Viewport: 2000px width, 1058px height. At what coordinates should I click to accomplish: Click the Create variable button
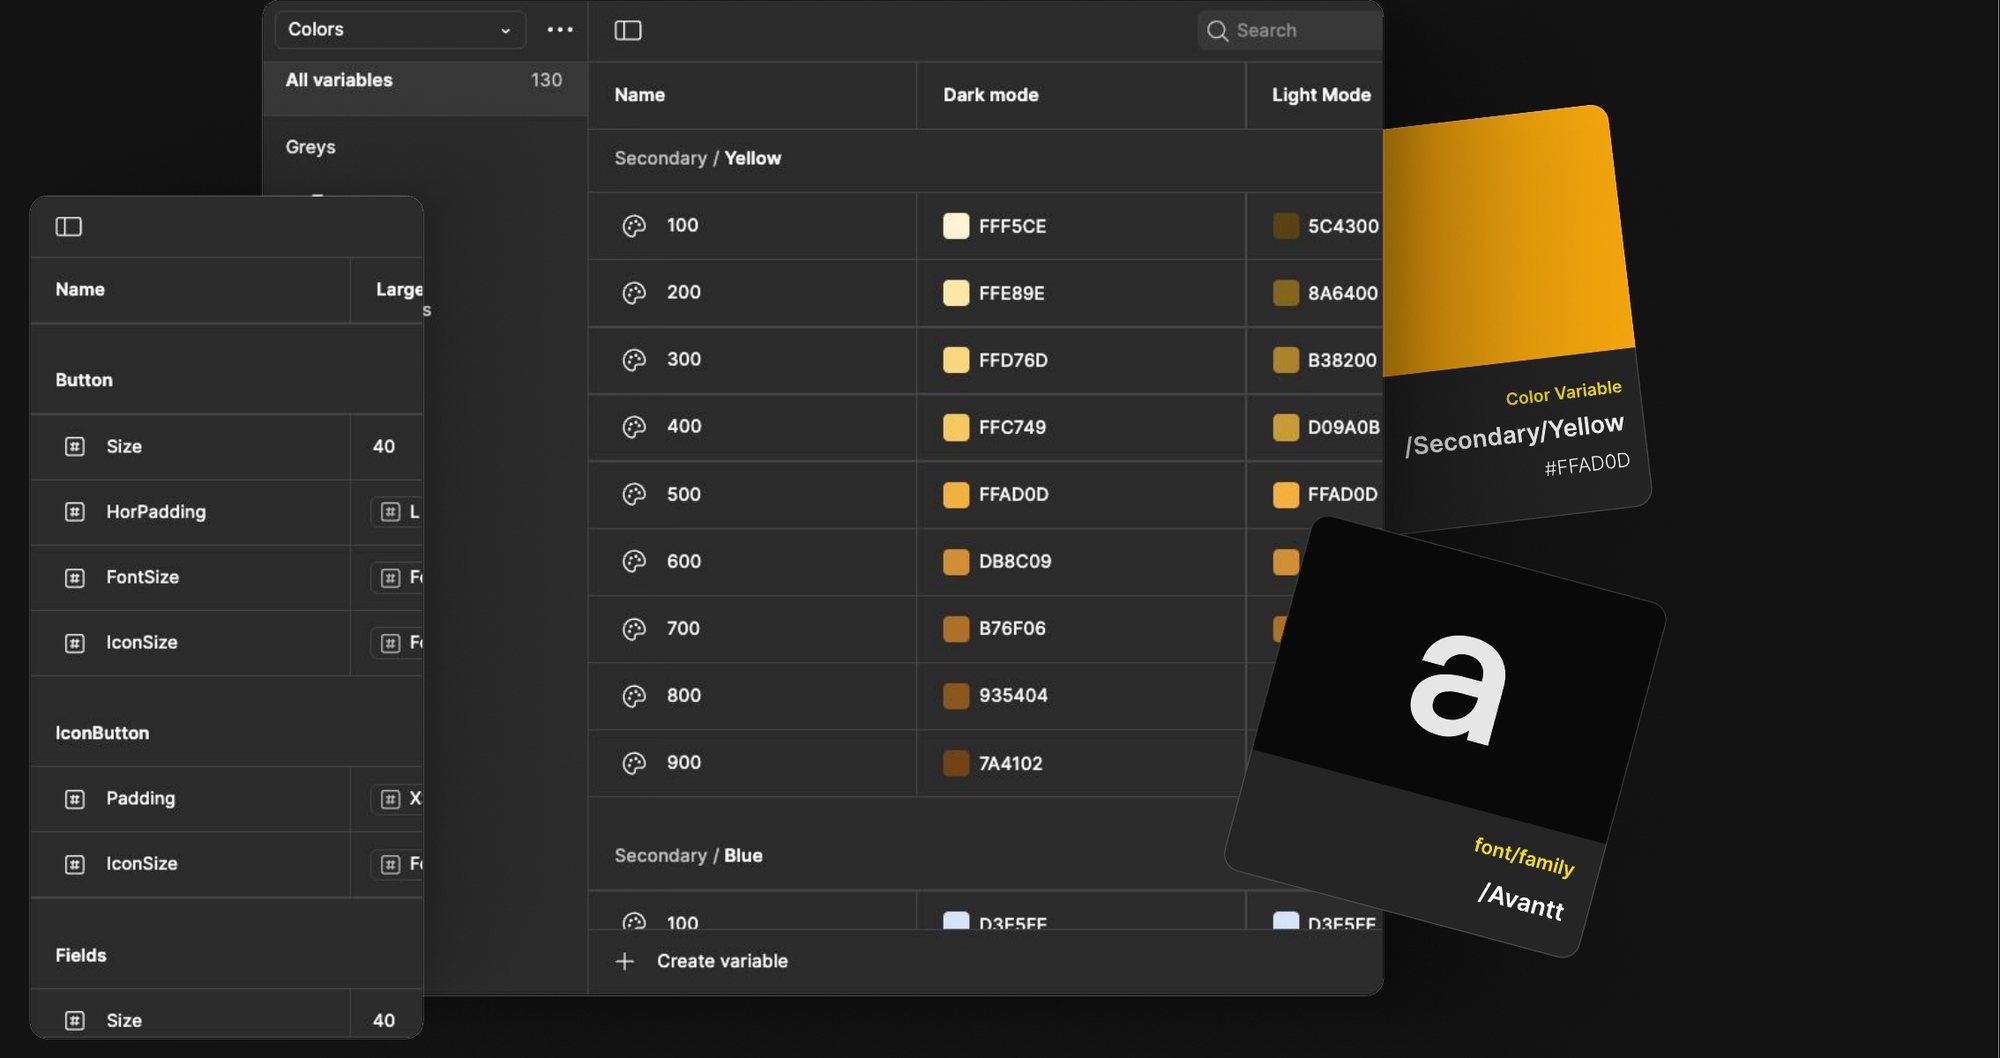pos(702,961)
